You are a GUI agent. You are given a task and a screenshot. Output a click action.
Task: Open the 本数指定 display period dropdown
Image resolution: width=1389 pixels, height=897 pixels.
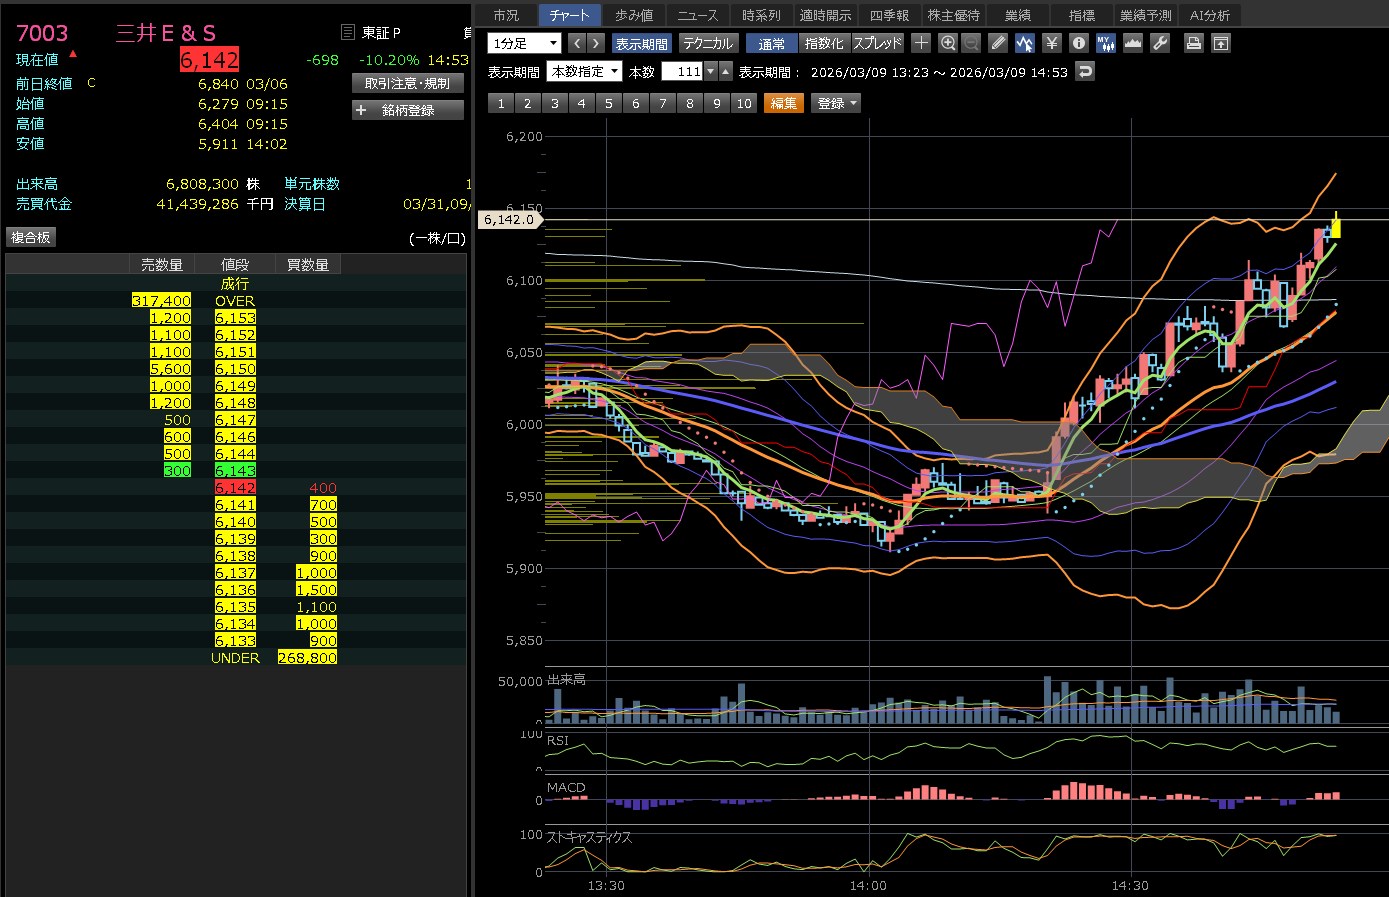tap(584, 71)
